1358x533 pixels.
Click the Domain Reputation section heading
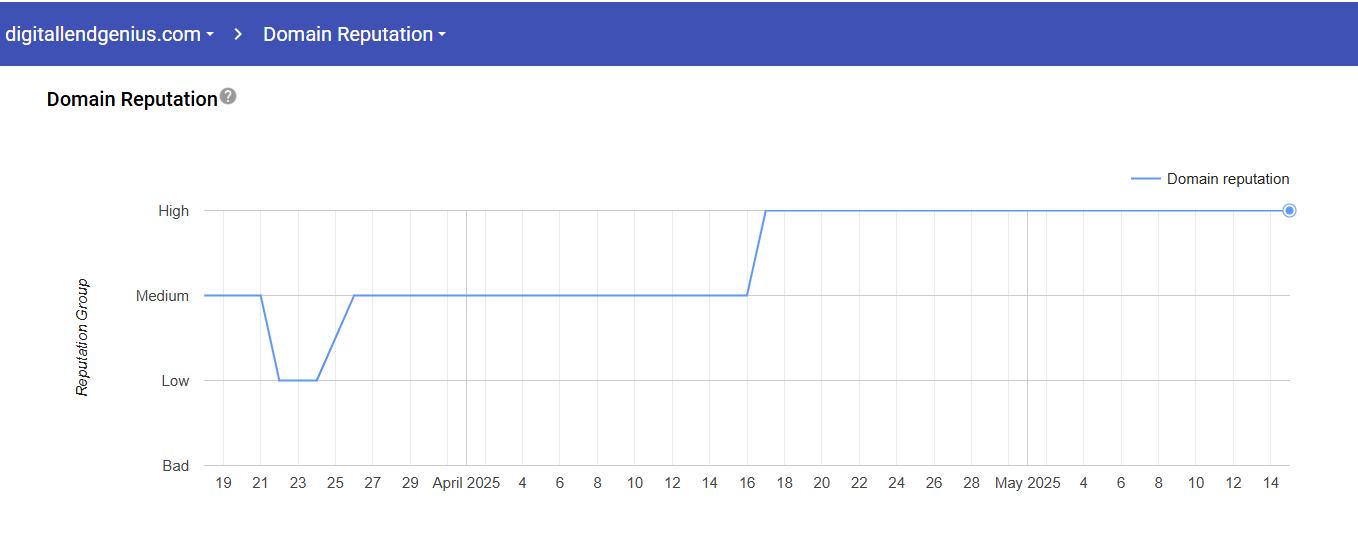click(132, 99)
